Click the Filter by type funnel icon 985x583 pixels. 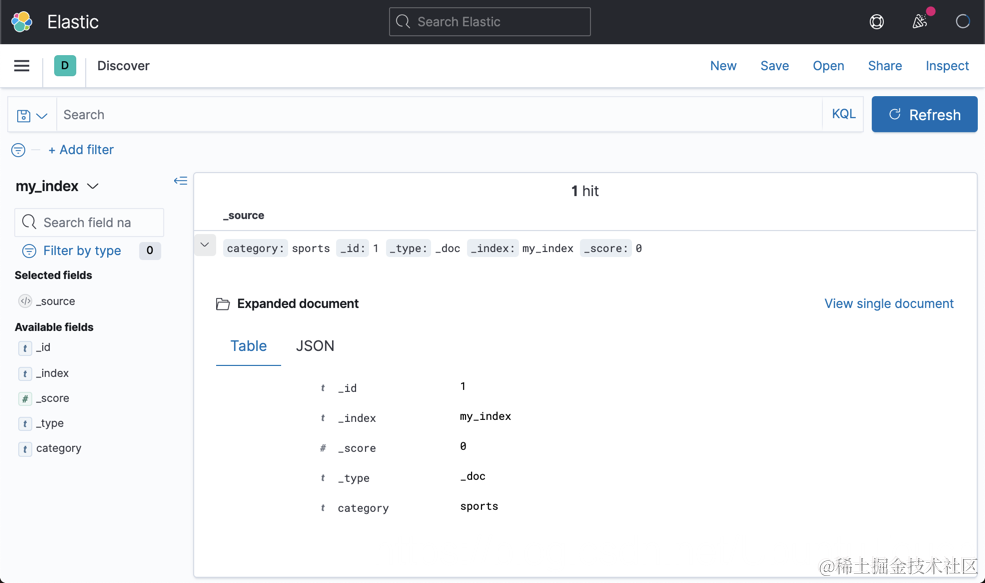point(29,251)
